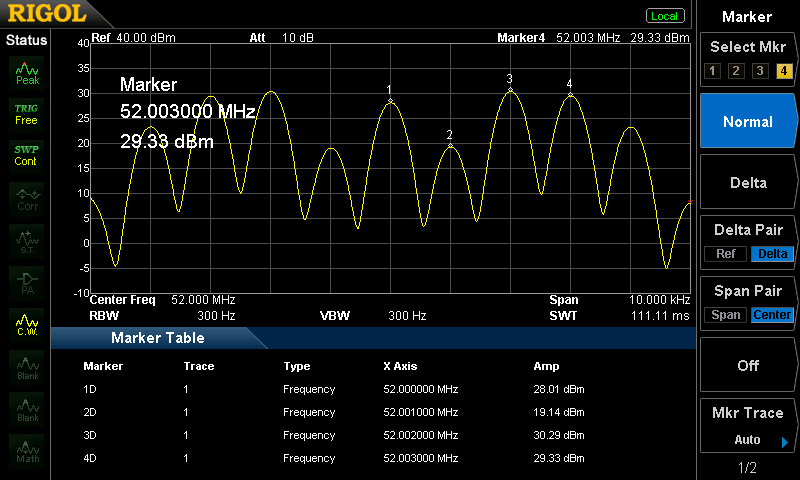This screenshot has width=800, height=480.
Task: Click marker 3 on the trace peak
Action: (510, 90)
